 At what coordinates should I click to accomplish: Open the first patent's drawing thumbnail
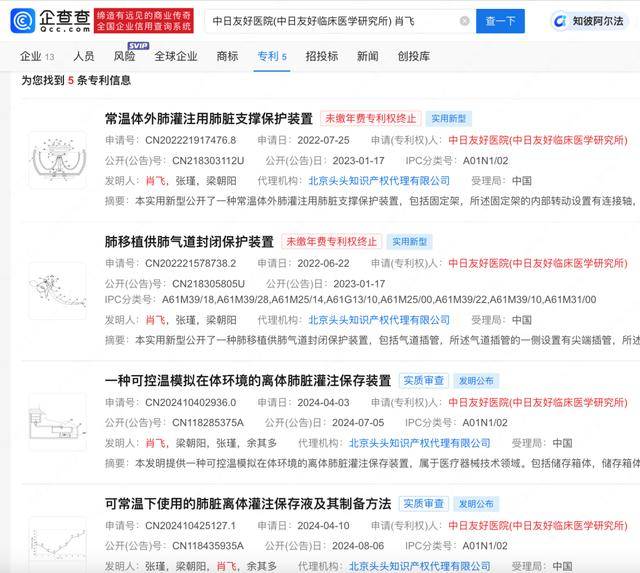click(56, 158)
